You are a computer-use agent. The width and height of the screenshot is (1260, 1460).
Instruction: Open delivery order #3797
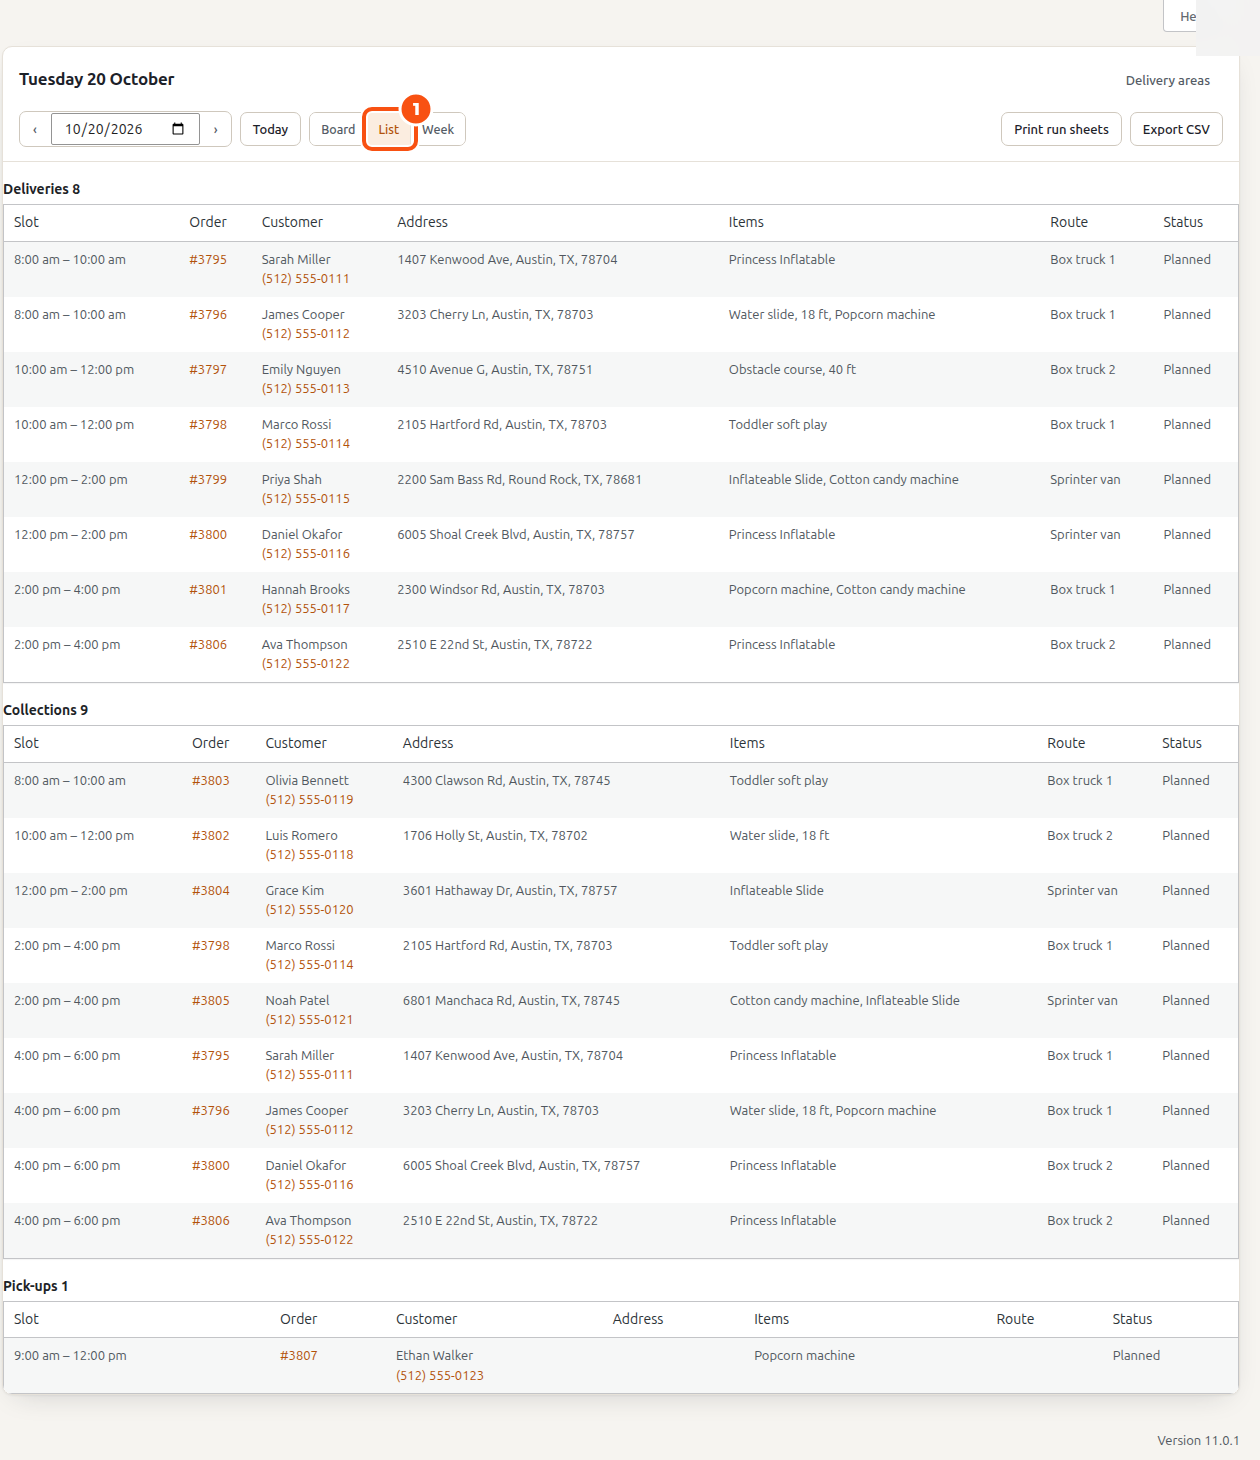click(208, 369)
